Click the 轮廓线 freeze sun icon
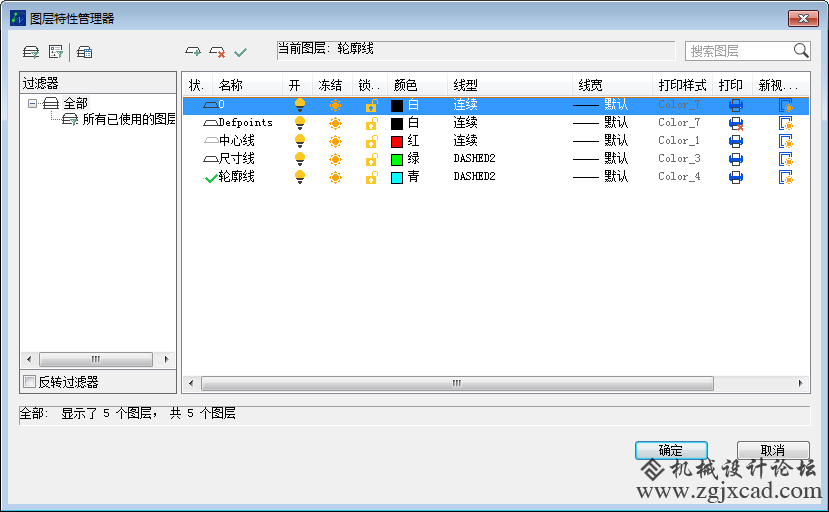Viewport: 829px width, 512px height. tap(335, 177)
